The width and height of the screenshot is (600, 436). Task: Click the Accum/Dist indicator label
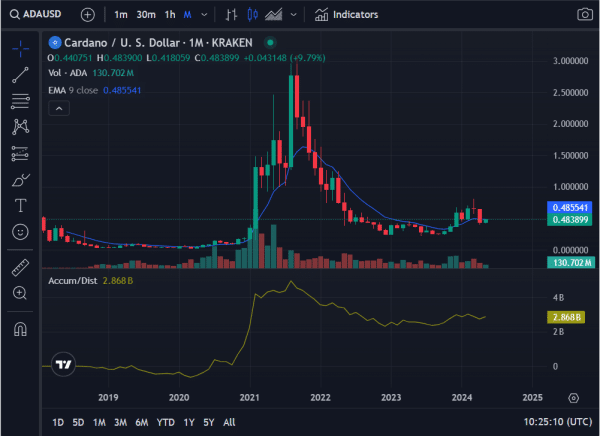pyautogui.click(x=73, y=281)
